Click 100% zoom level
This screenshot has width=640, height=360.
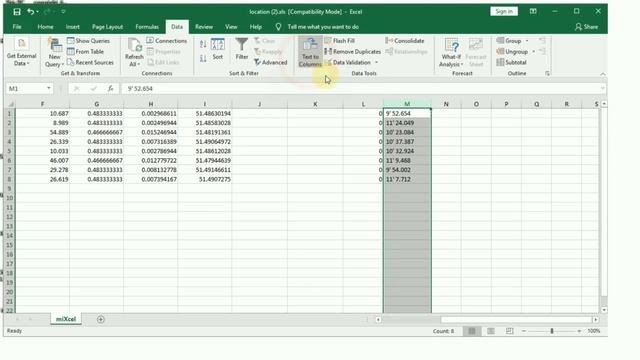coord(594,331)
